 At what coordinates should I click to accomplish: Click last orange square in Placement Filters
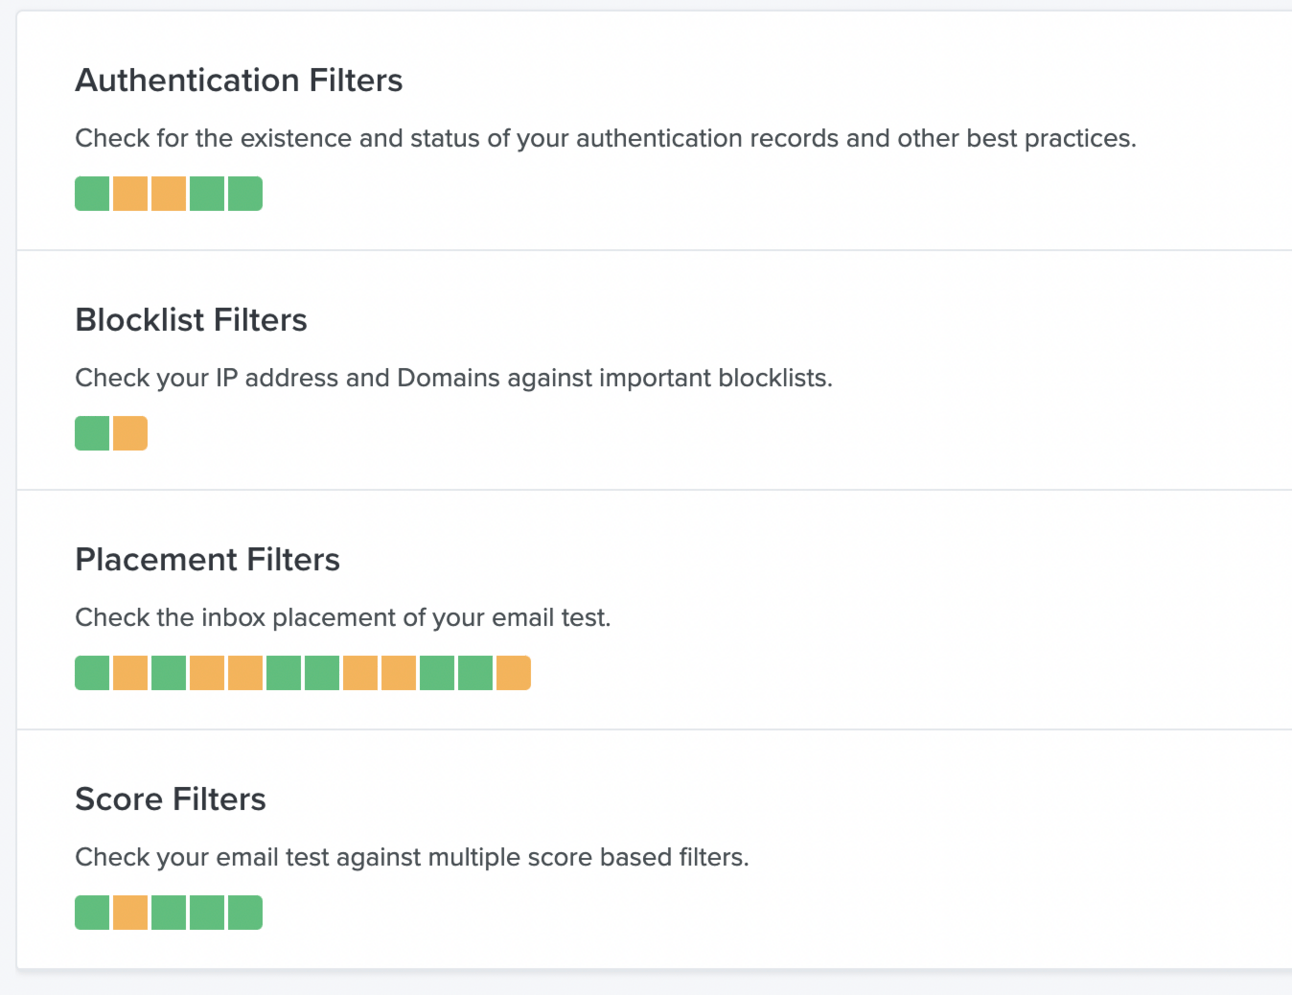point(513,673)
